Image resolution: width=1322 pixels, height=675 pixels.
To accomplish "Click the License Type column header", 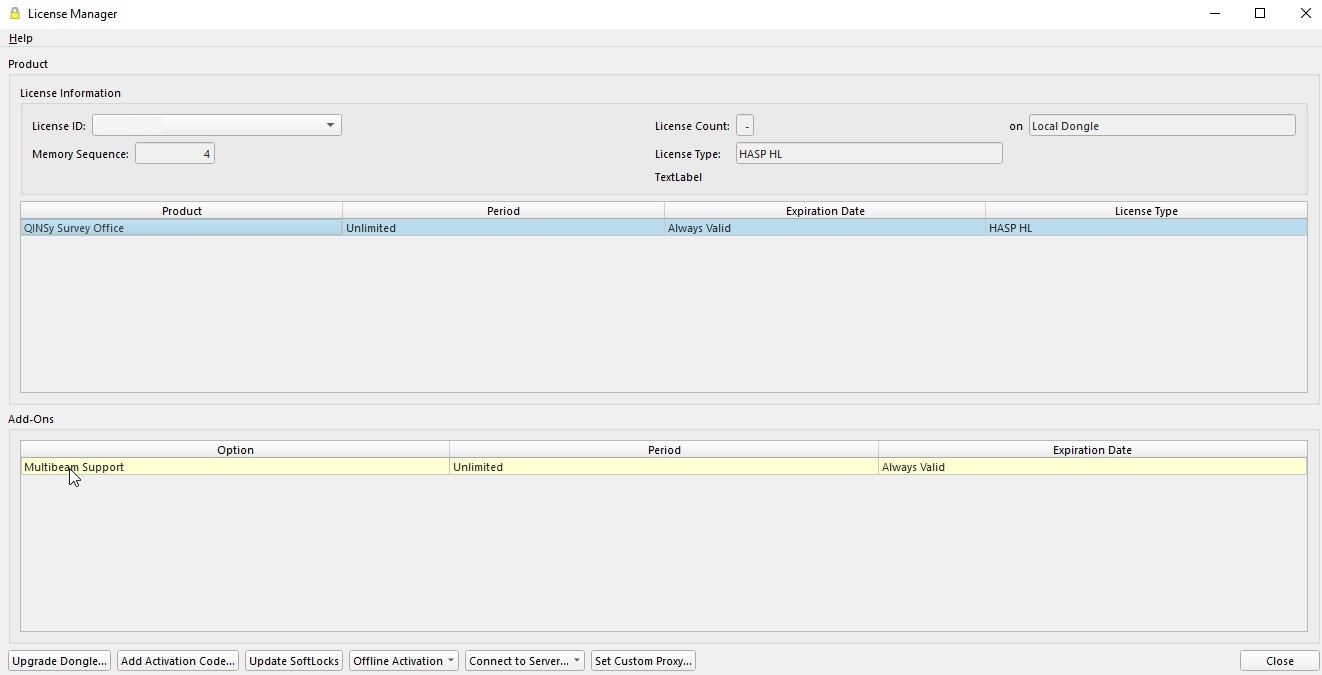I will pyautogui.click(x=1146, y=211).
